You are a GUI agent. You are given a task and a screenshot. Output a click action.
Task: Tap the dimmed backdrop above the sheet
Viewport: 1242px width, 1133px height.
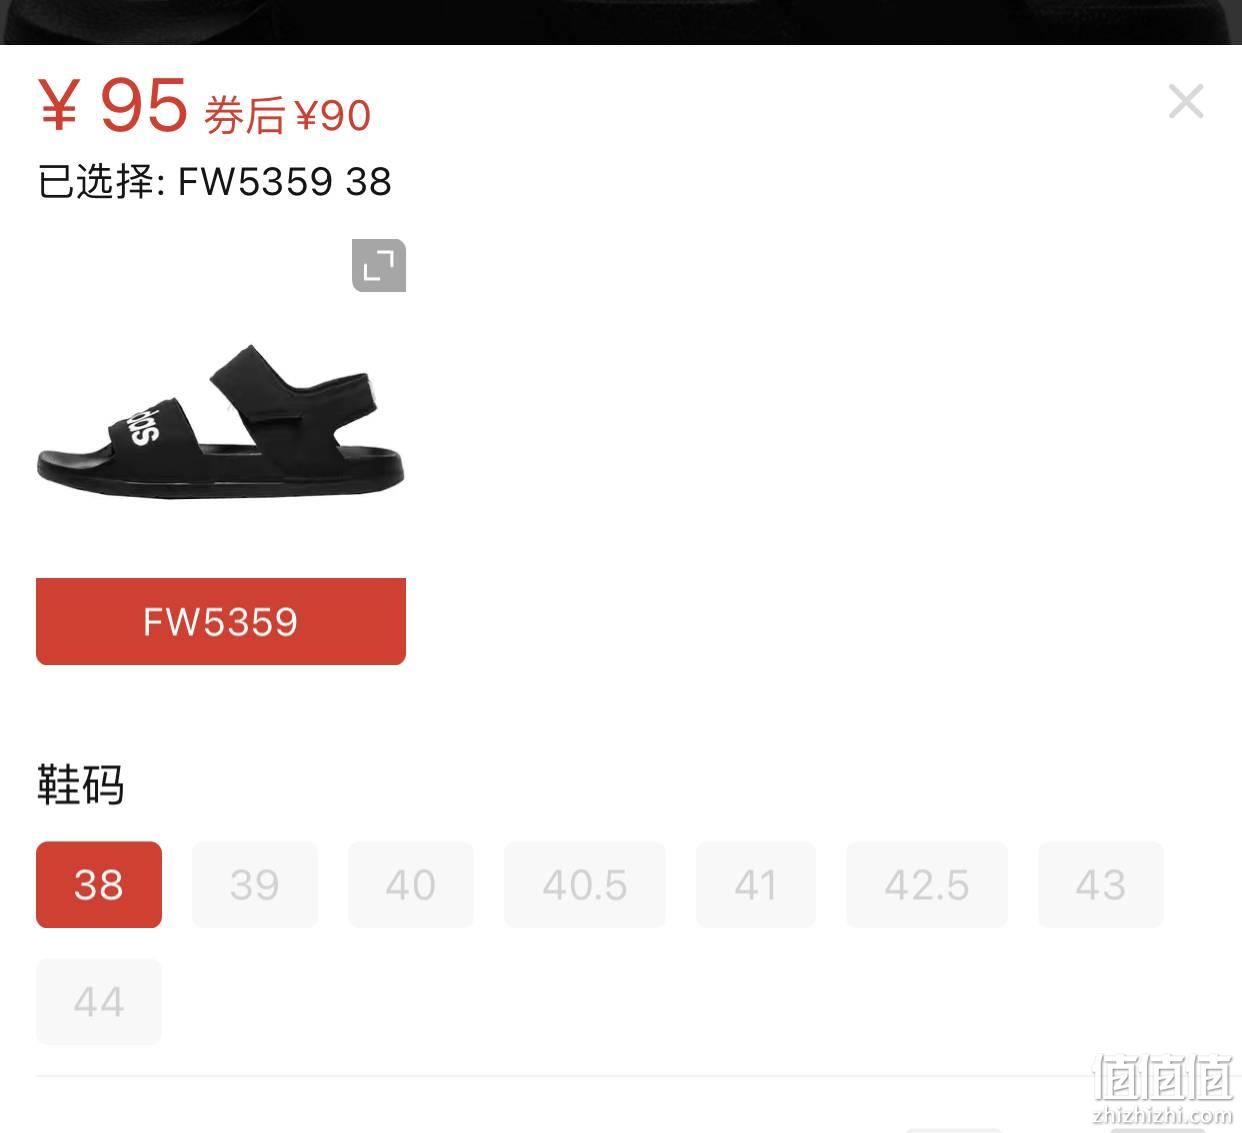(x=621, y=22)
